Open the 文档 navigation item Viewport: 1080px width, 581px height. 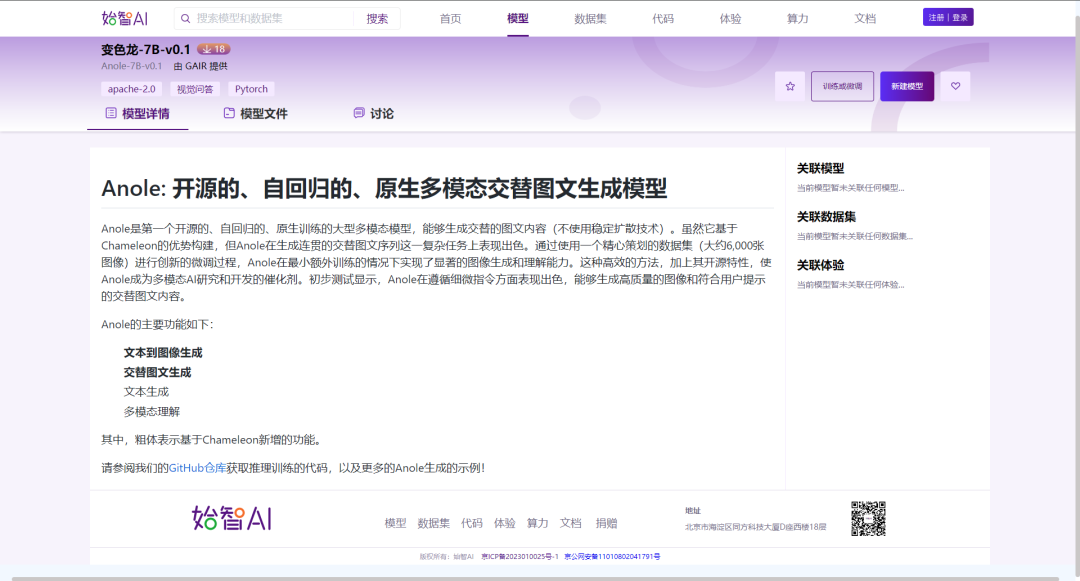point(865,19)
